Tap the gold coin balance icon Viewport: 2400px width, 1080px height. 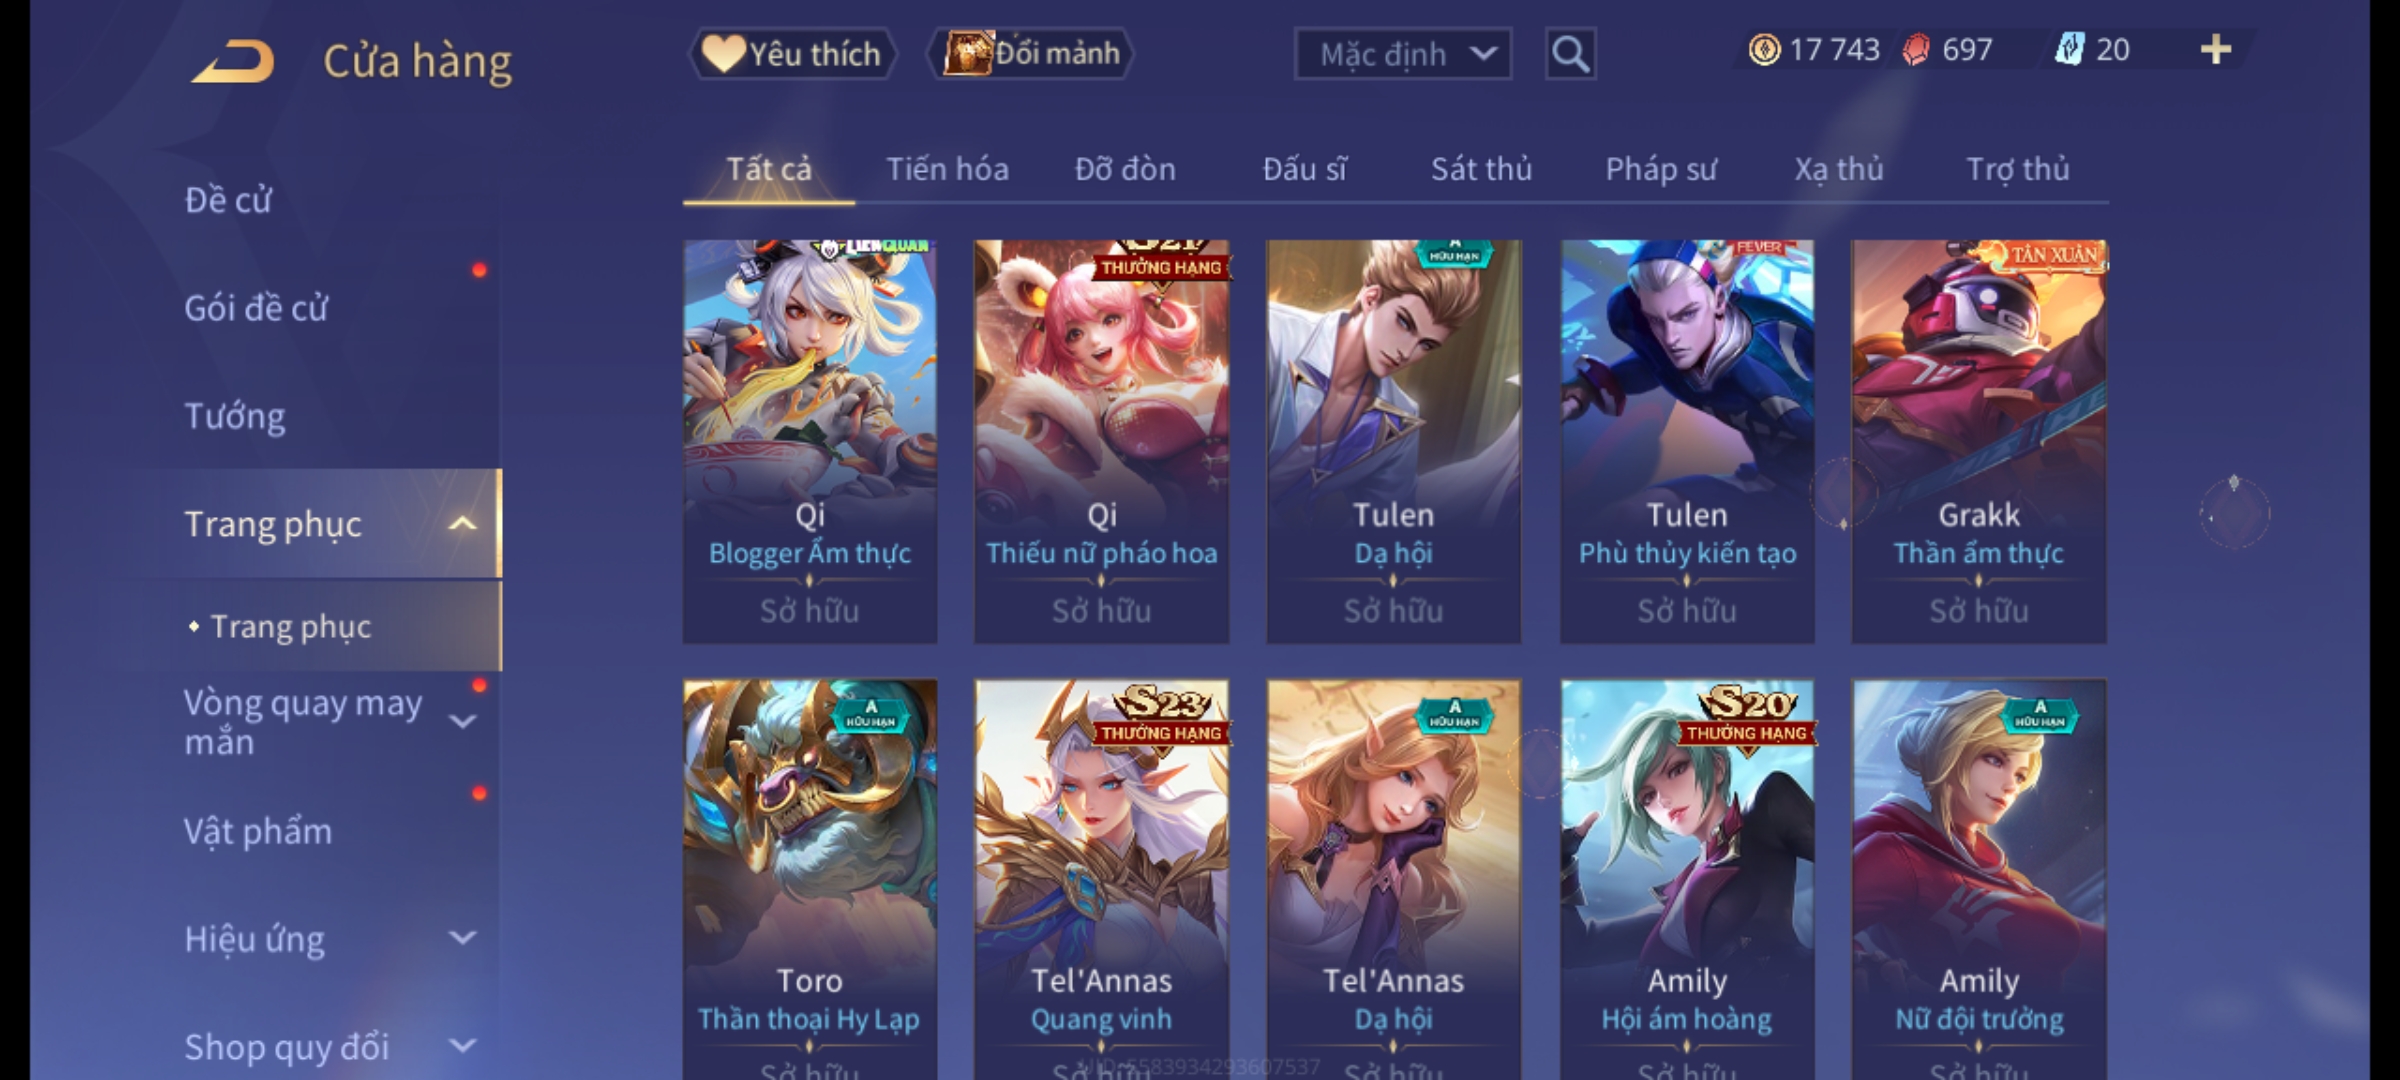[1763, 49]
